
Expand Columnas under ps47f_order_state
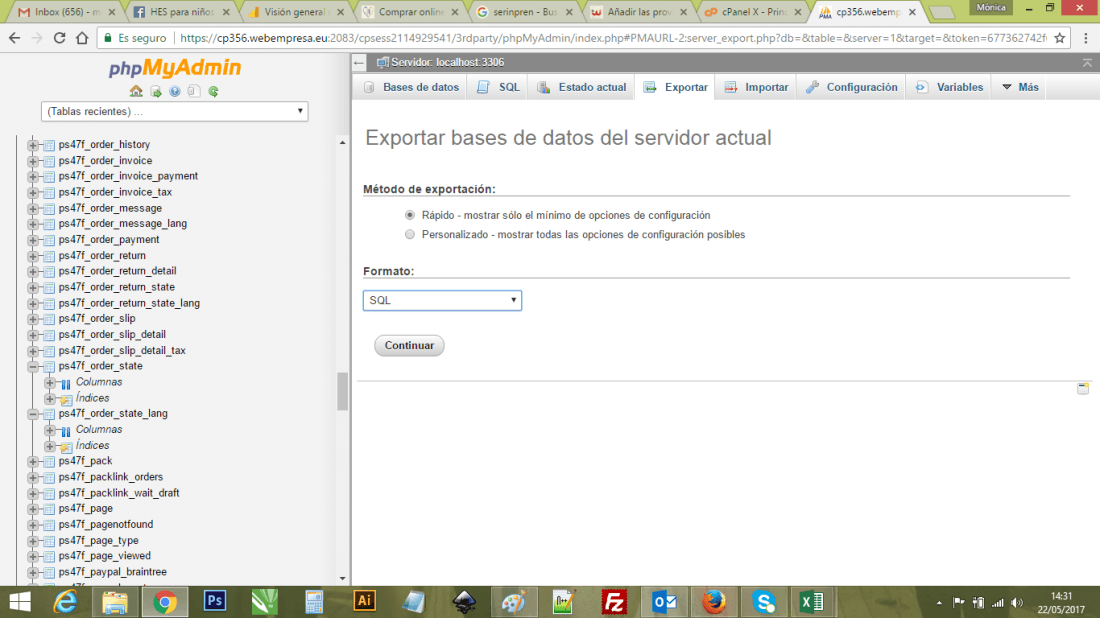pyautogui.click(x=49, y=383)
